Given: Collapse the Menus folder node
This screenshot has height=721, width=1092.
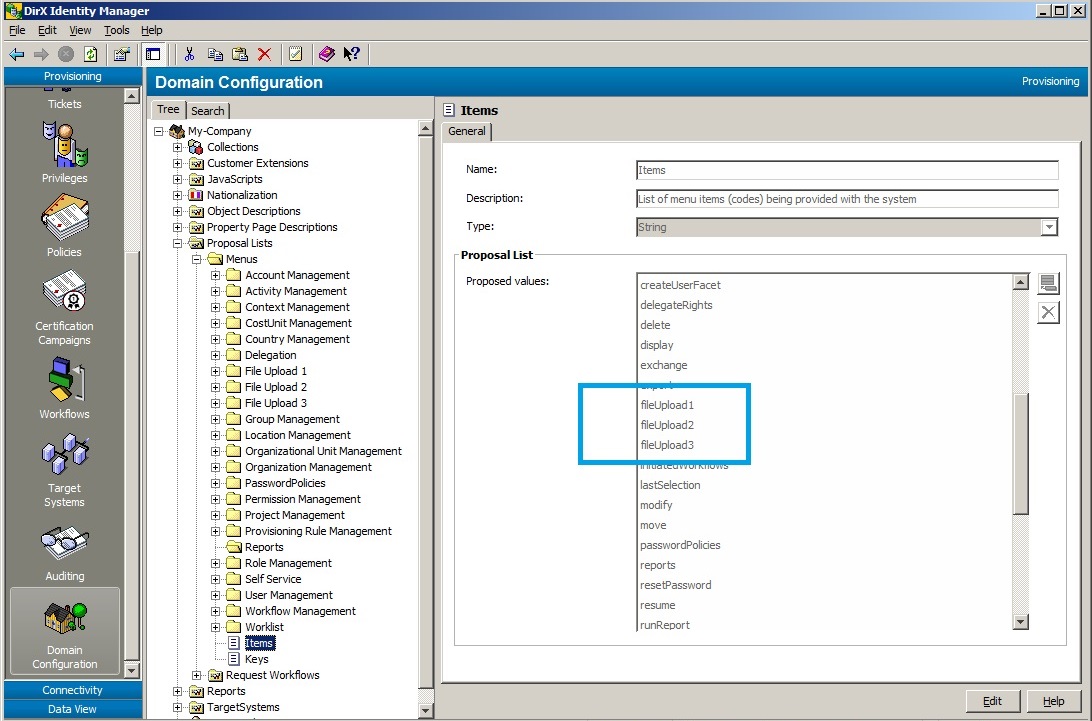Looking at the screenshot, I should [197, 259].
